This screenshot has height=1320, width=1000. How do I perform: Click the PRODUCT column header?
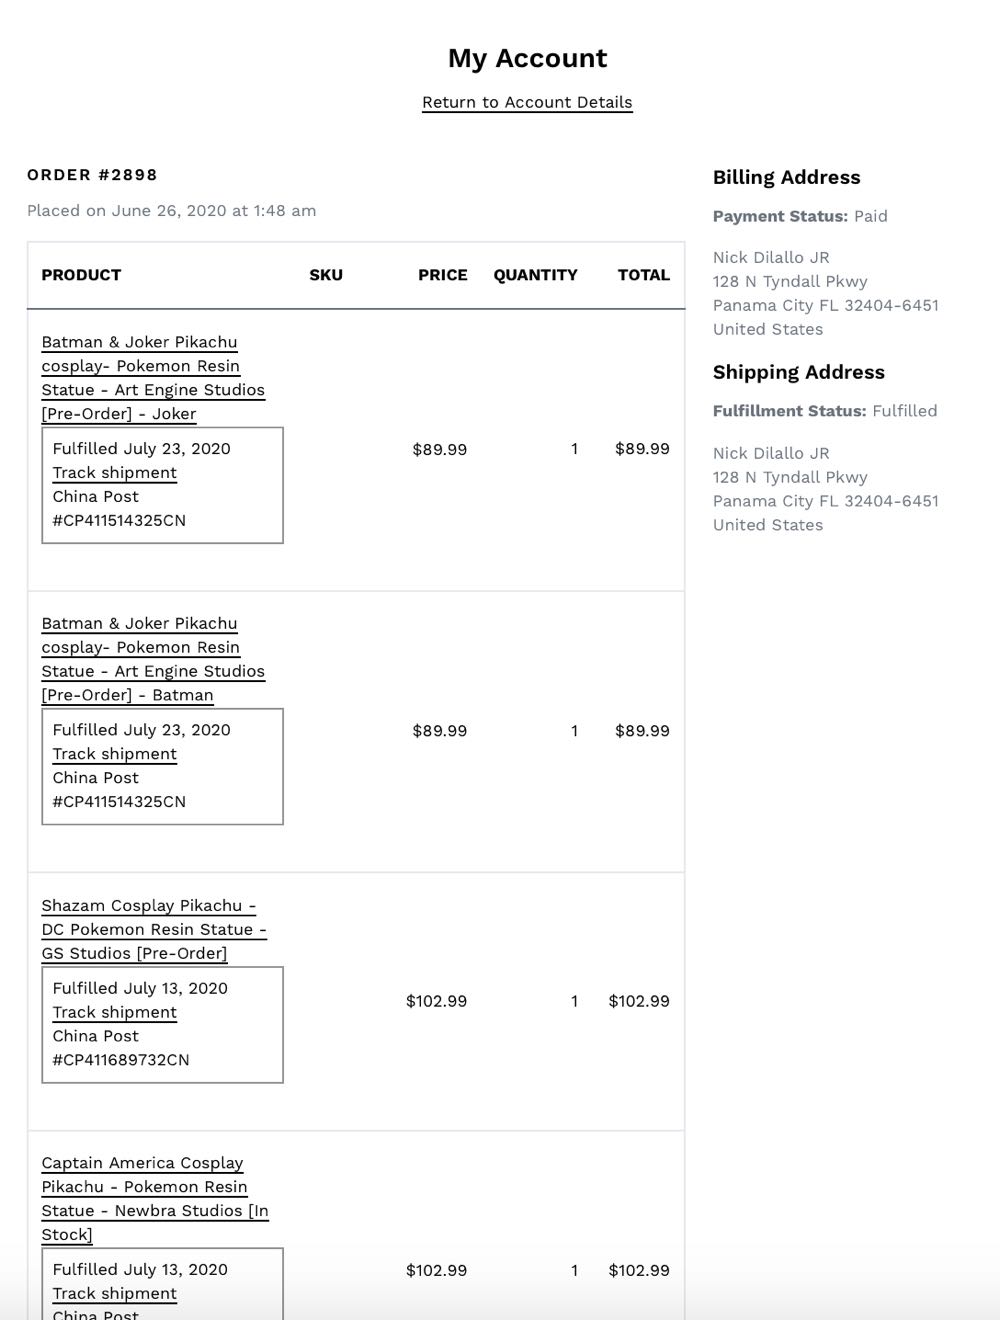coord(81,275)
